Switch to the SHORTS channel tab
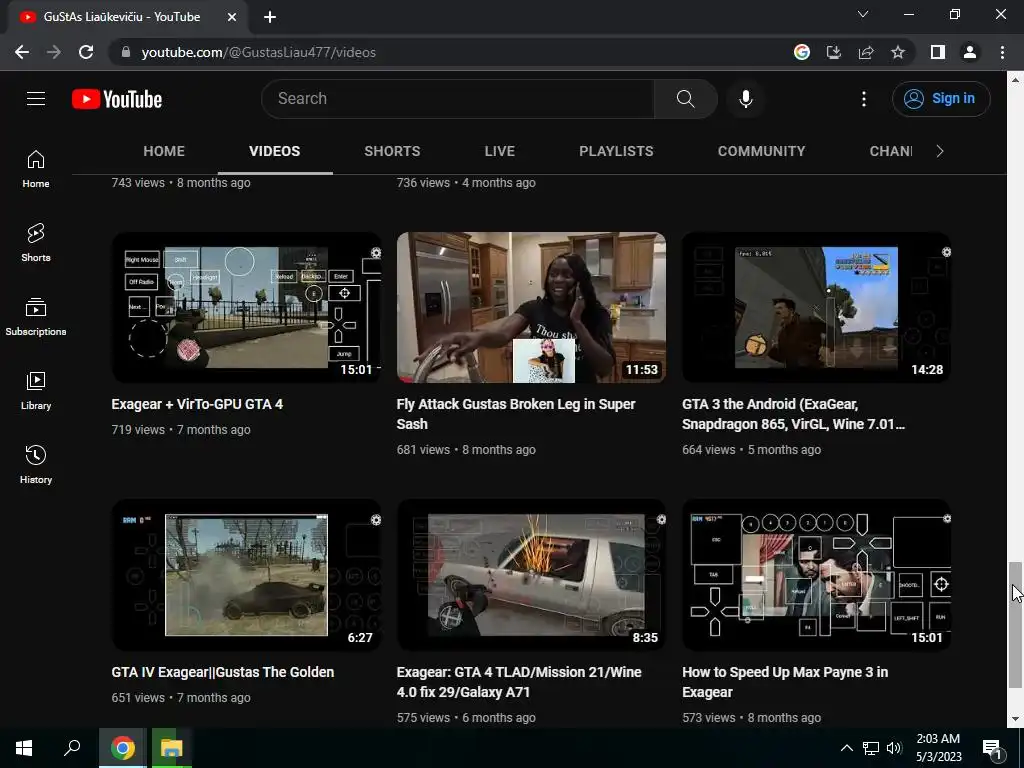 [x=392, y=152]
